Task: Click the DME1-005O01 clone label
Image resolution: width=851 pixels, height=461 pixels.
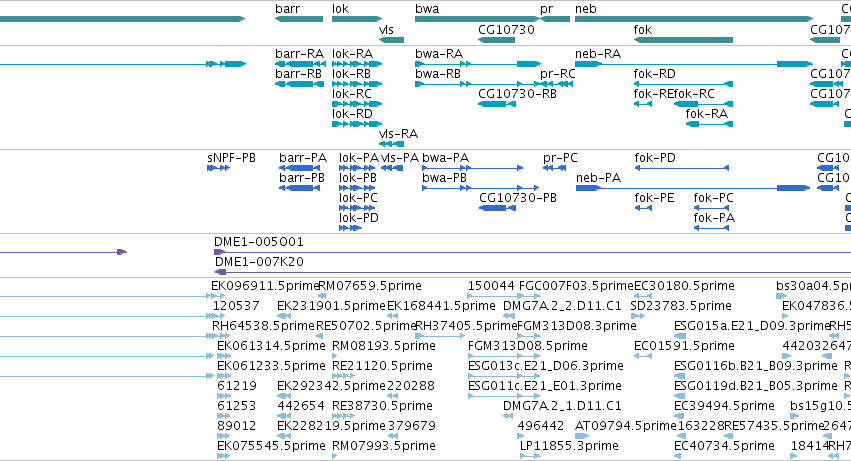Action: pos(259,242)
